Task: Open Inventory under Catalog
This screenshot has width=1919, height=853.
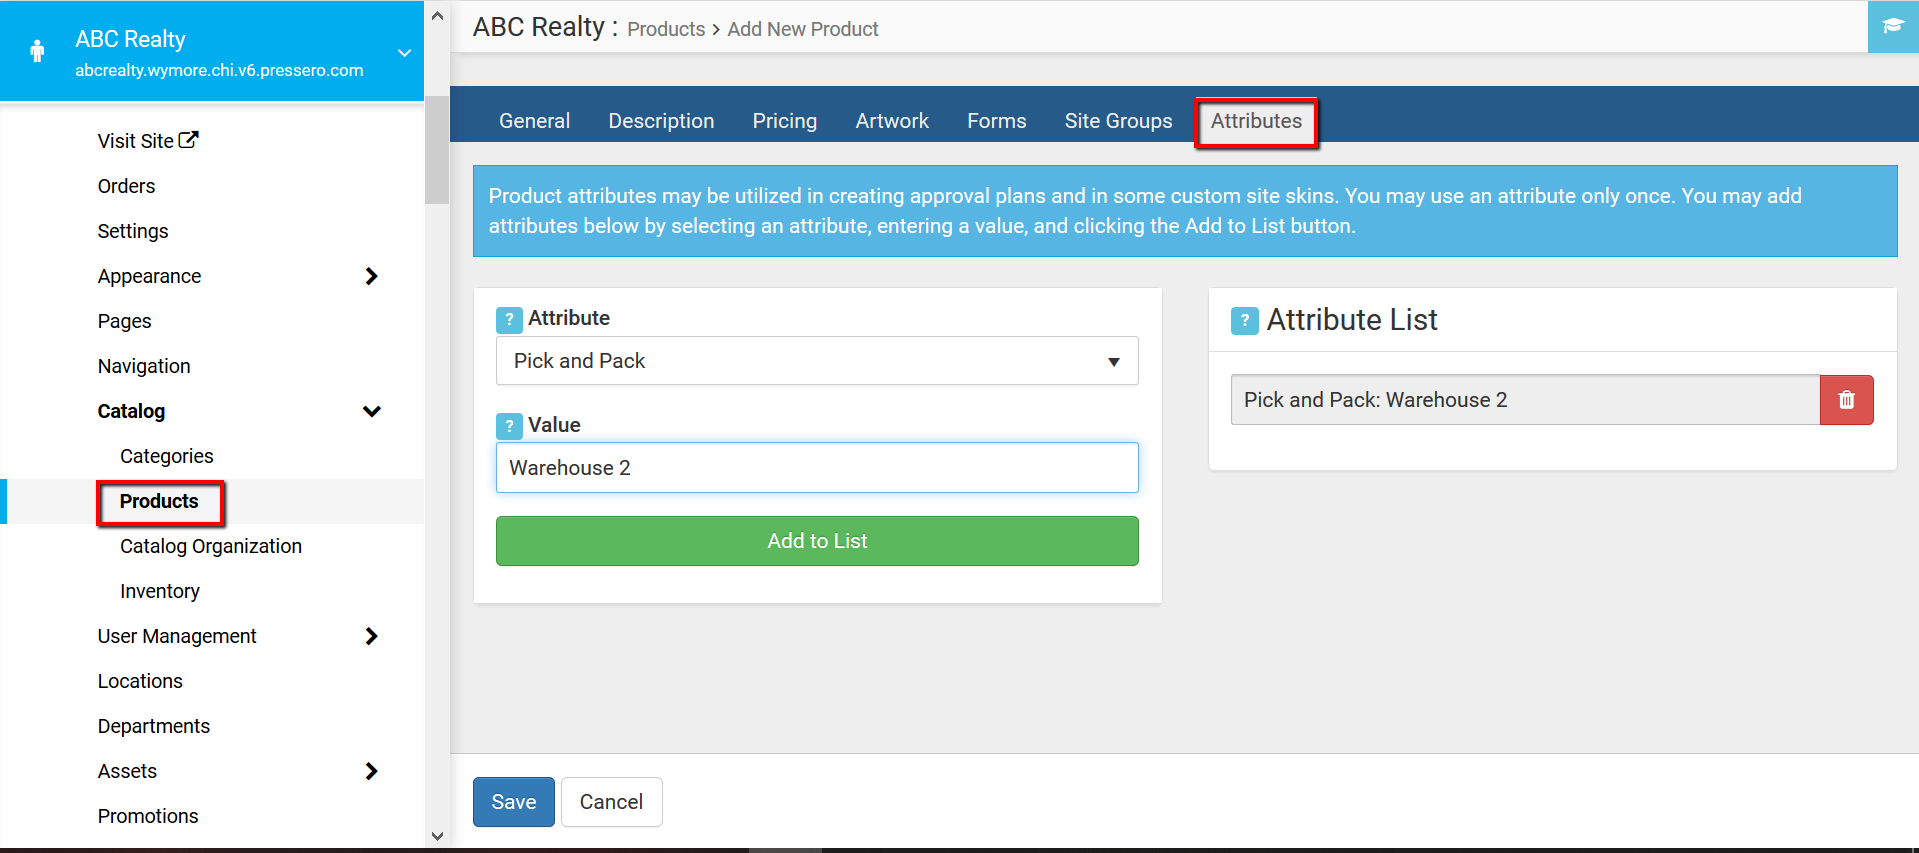Action: 160,591
